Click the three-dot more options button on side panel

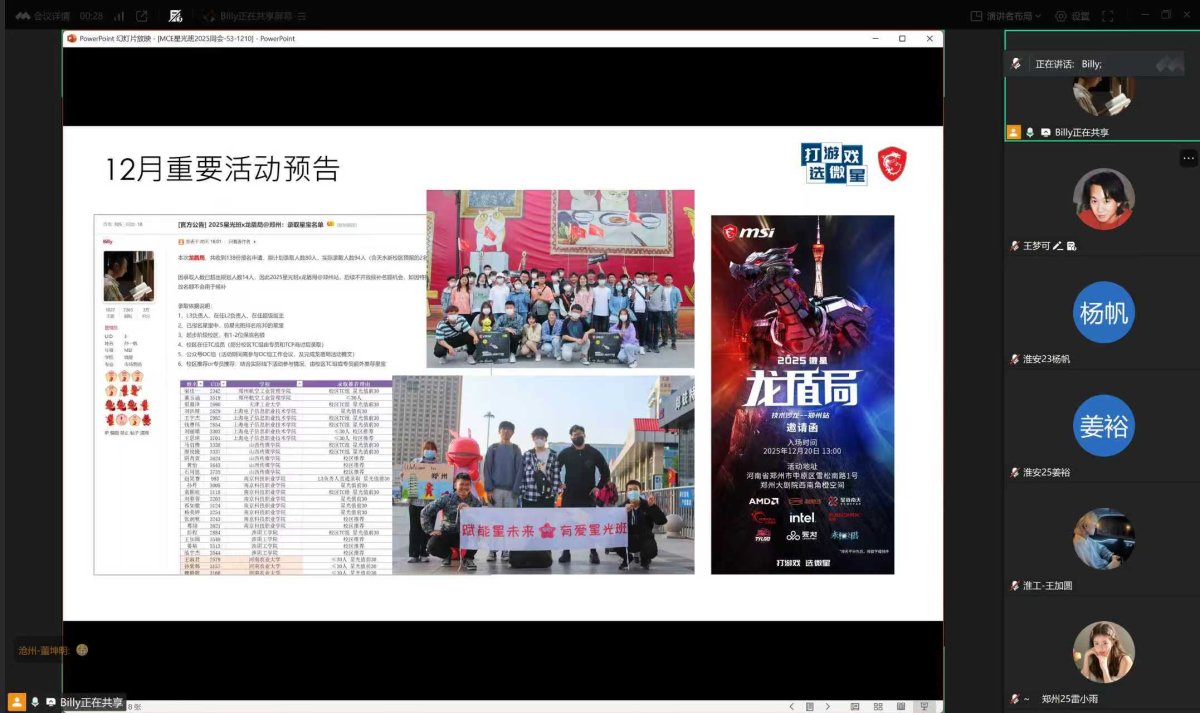[1188, 158]
